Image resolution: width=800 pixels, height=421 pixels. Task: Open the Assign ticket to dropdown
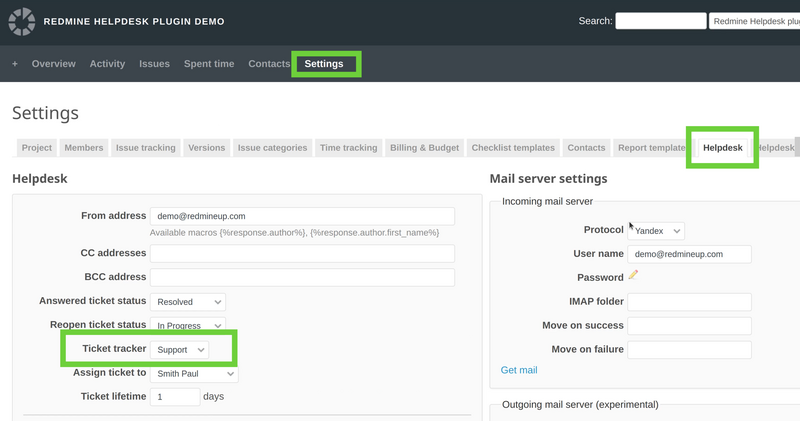194,374
